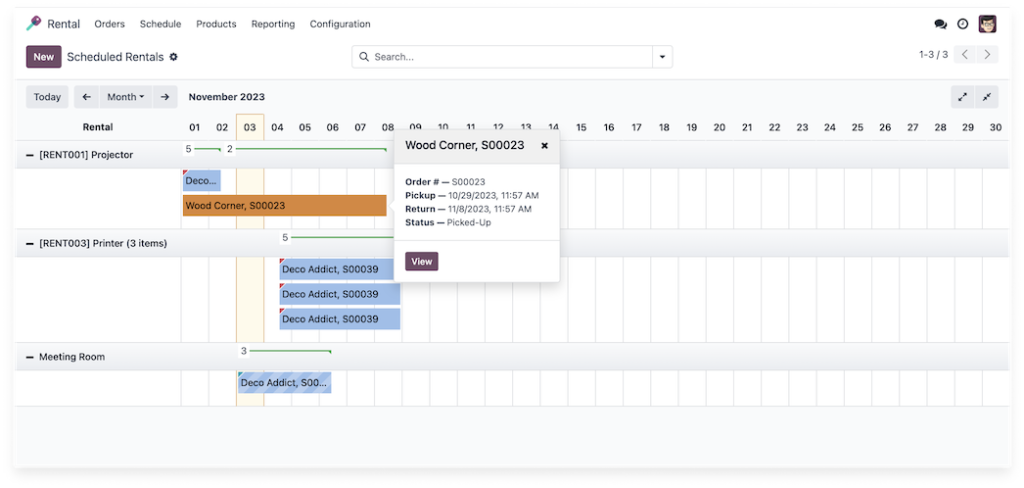
Task: Open the Month scale dropdown
Action: (x=125, y=97)
